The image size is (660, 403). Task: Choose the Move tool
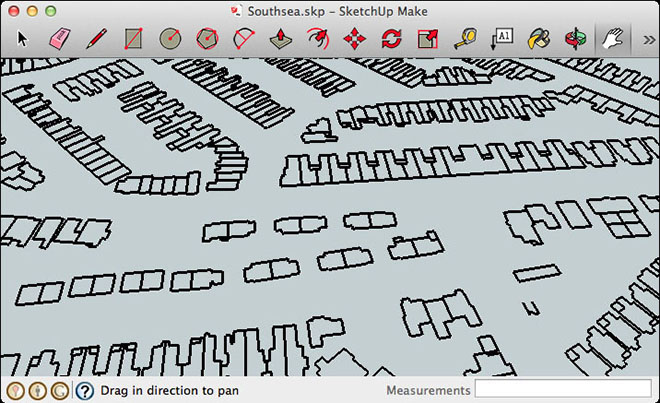(355, 39)
